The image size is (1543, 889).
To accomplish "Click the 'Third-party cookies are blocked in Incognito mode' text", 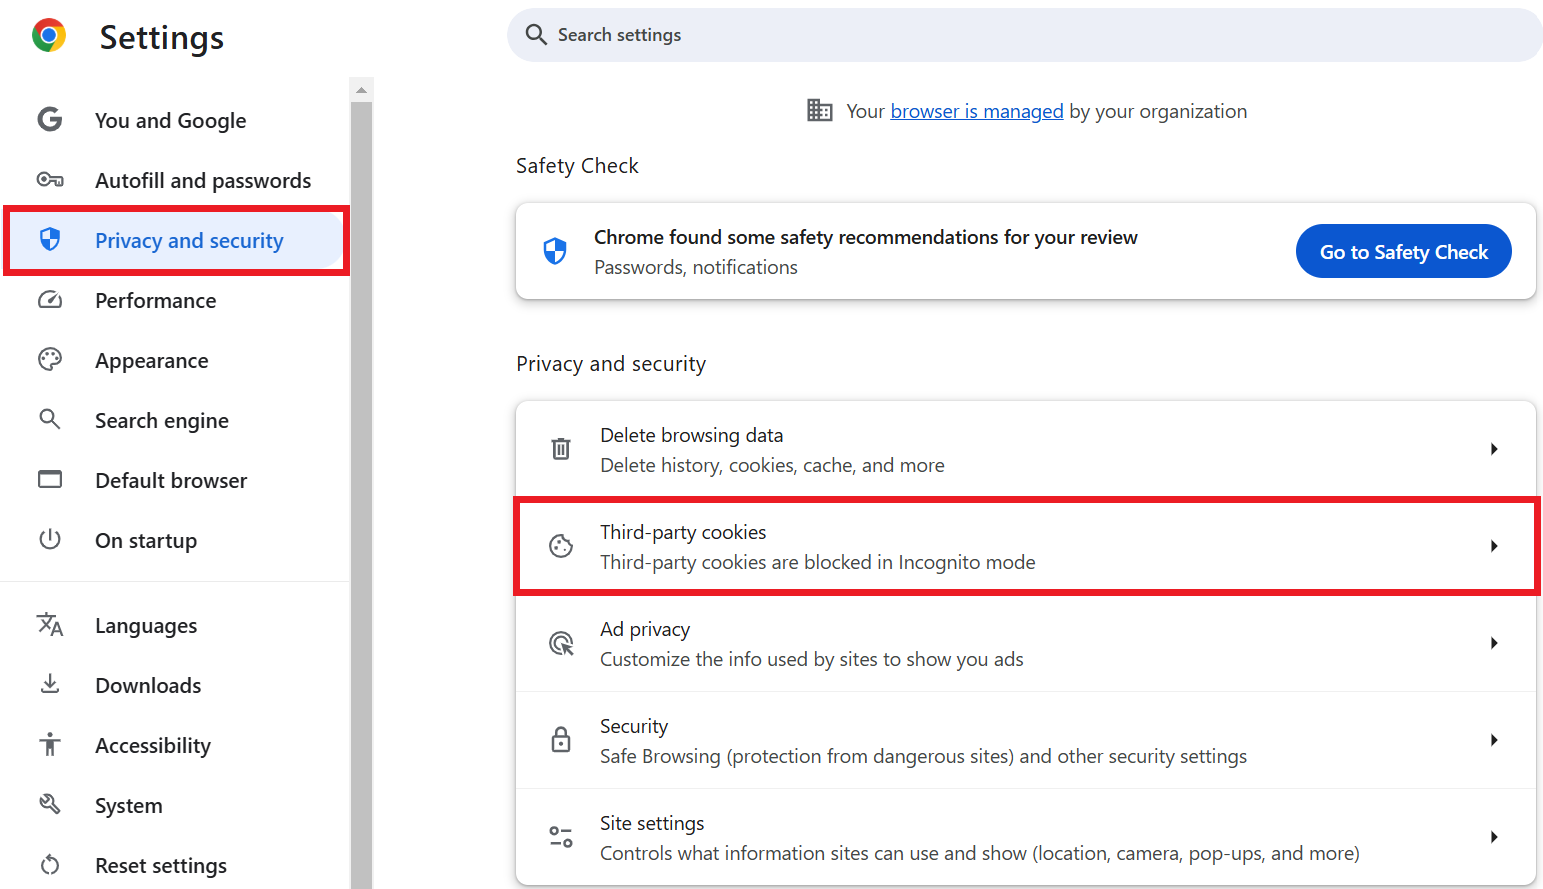I will click(817, 562).
